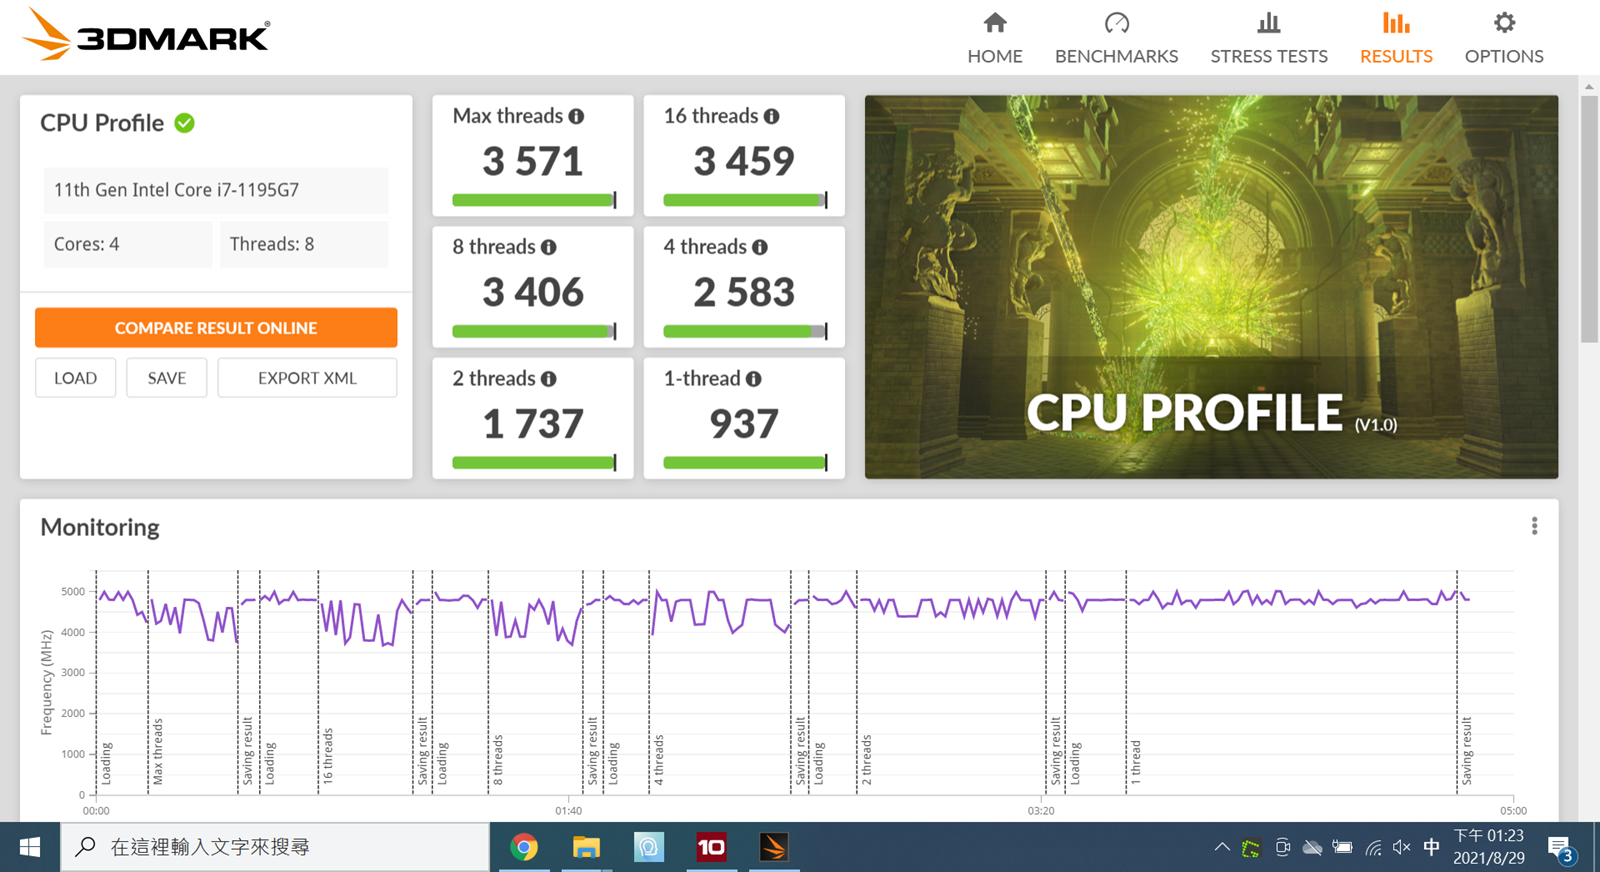Click the info icon beside 4 threads
Screen dimensions: 1600x872
(760, 247)
